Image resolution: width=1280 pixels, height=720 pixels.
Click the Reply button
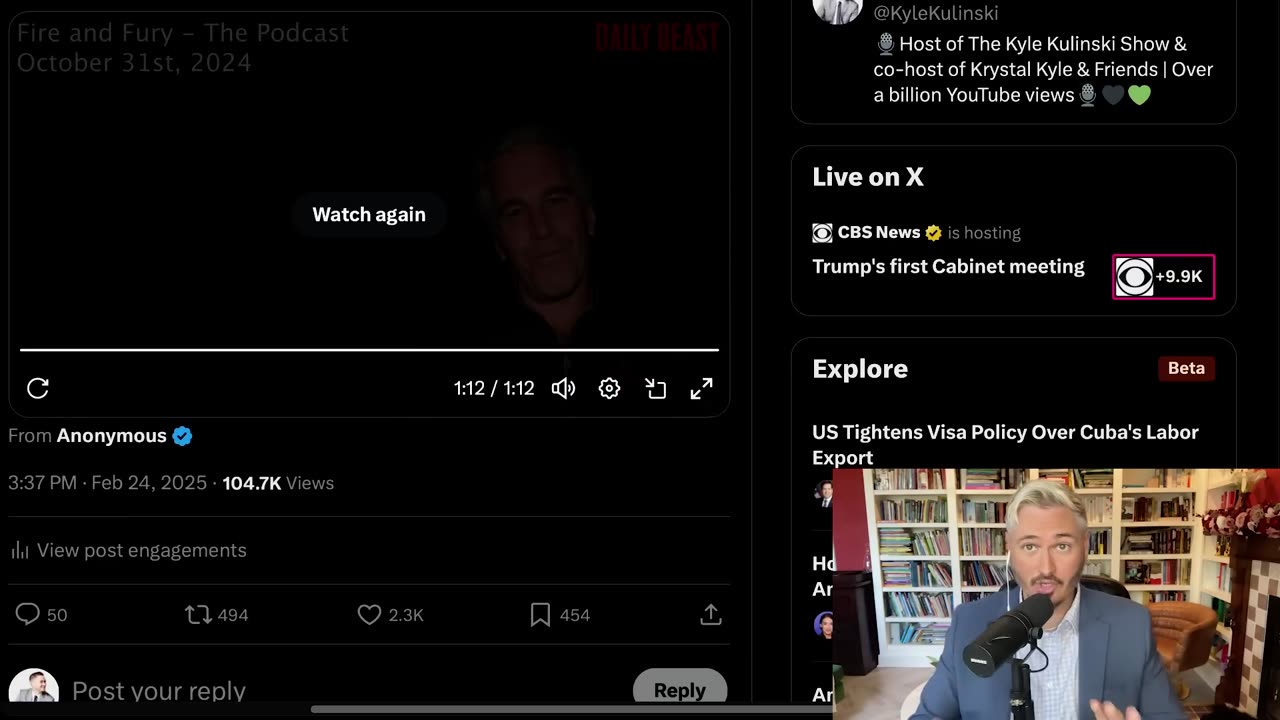tap(680, 688)
